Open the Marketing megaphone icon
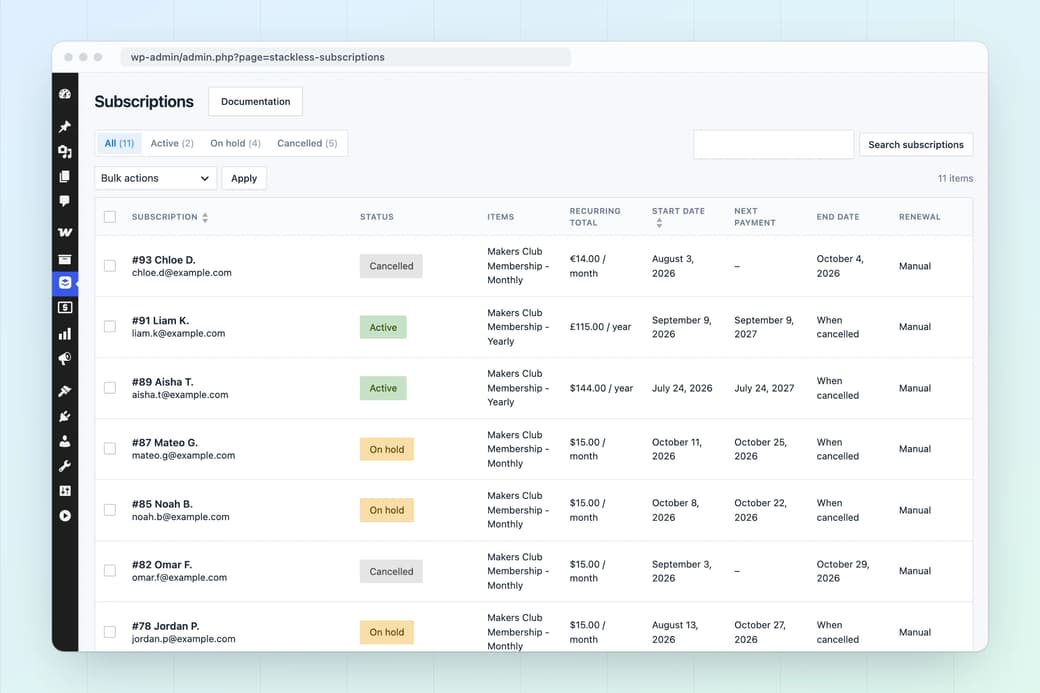Image resolution: width=1040 pixels, height=693 pixels. click(64, 359)
